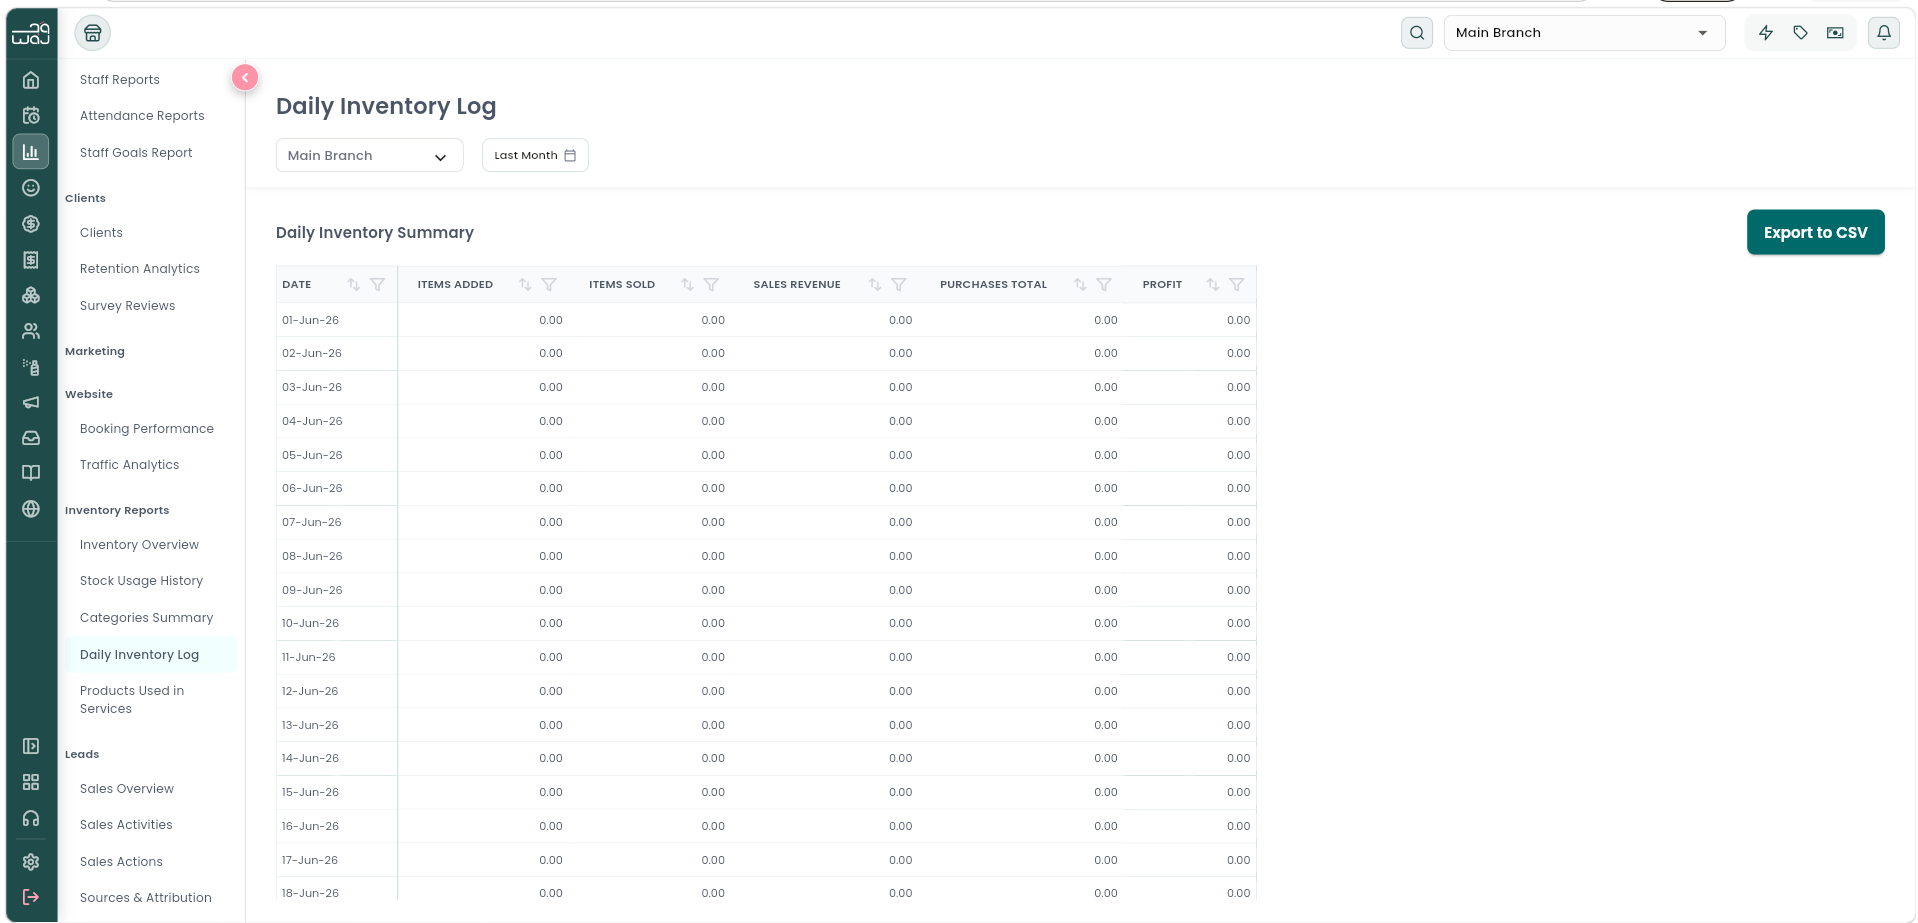Open Categories Summary report

pos(146,618)
